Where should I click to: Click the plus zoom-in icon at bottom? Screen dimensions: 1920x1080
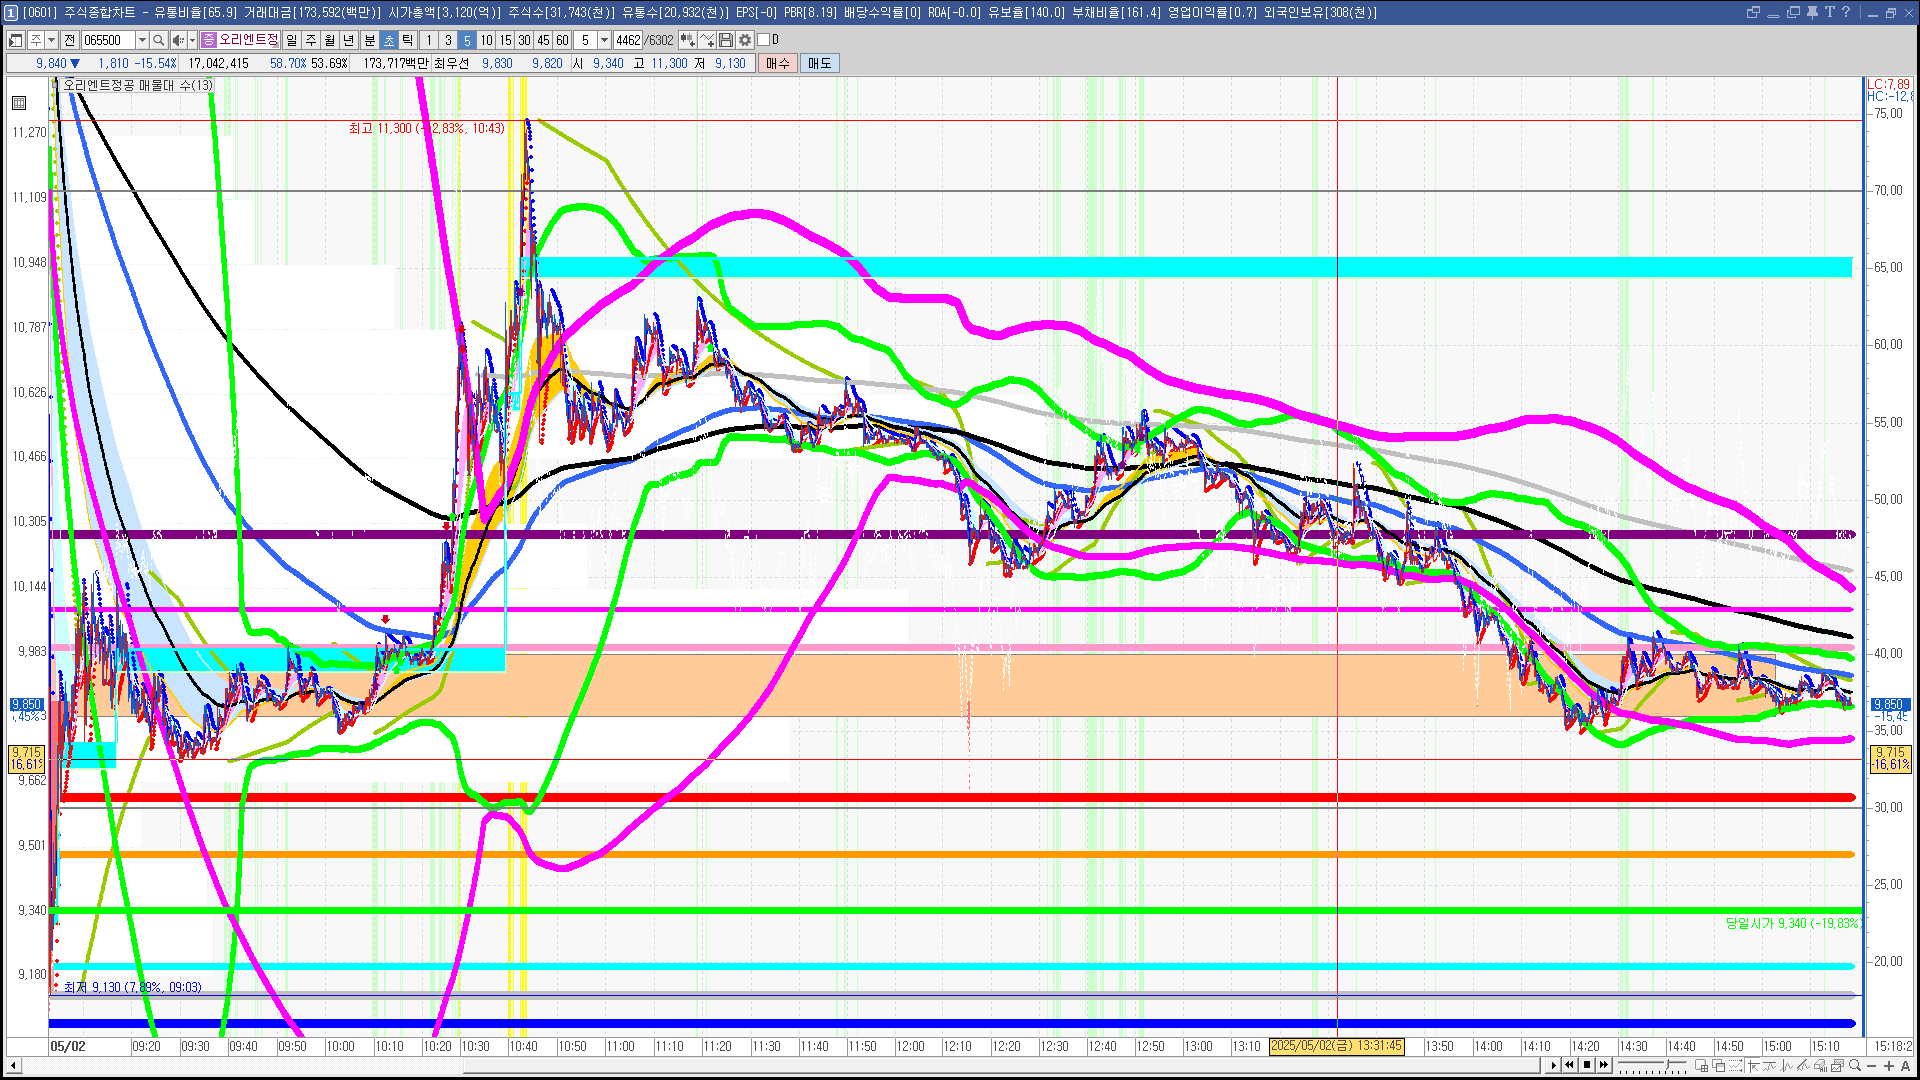point(1888,1066)
